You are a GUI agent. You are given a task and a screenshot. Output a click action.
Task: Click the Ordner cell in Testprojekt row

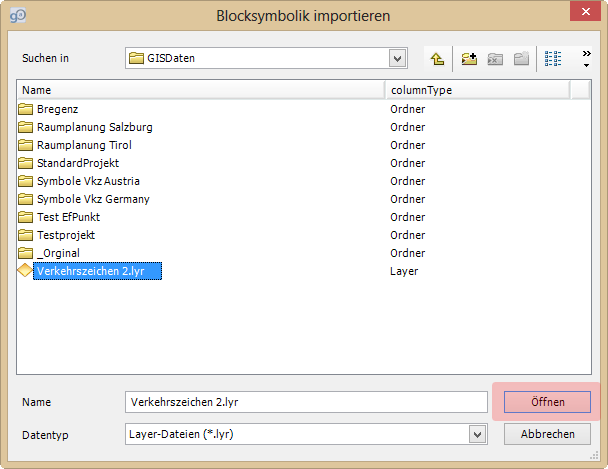coord(408,235)
